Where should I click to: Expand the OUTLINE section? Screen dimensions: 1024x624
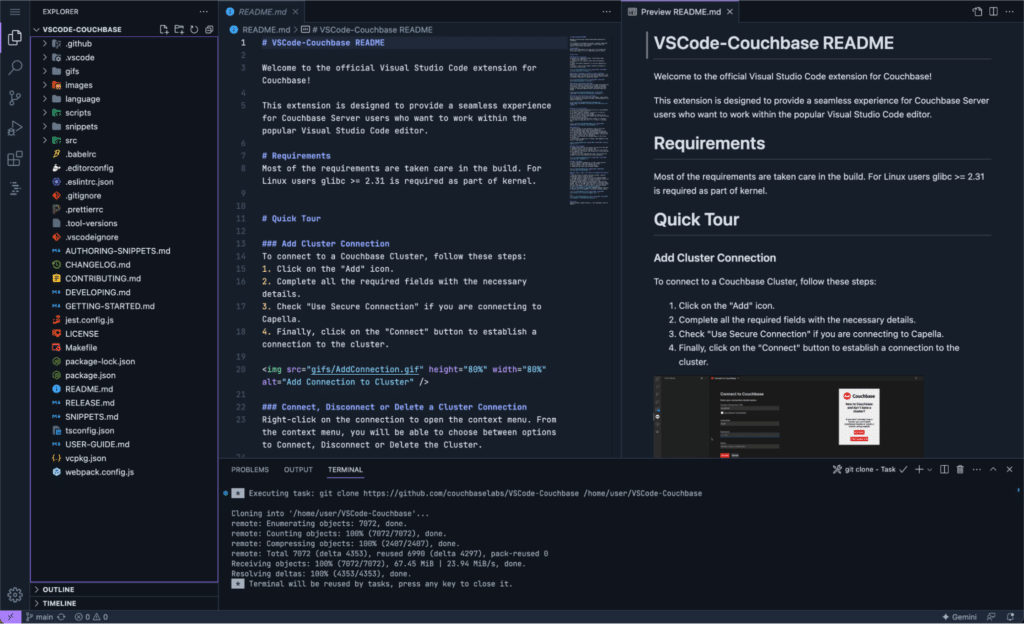(60, 589)
